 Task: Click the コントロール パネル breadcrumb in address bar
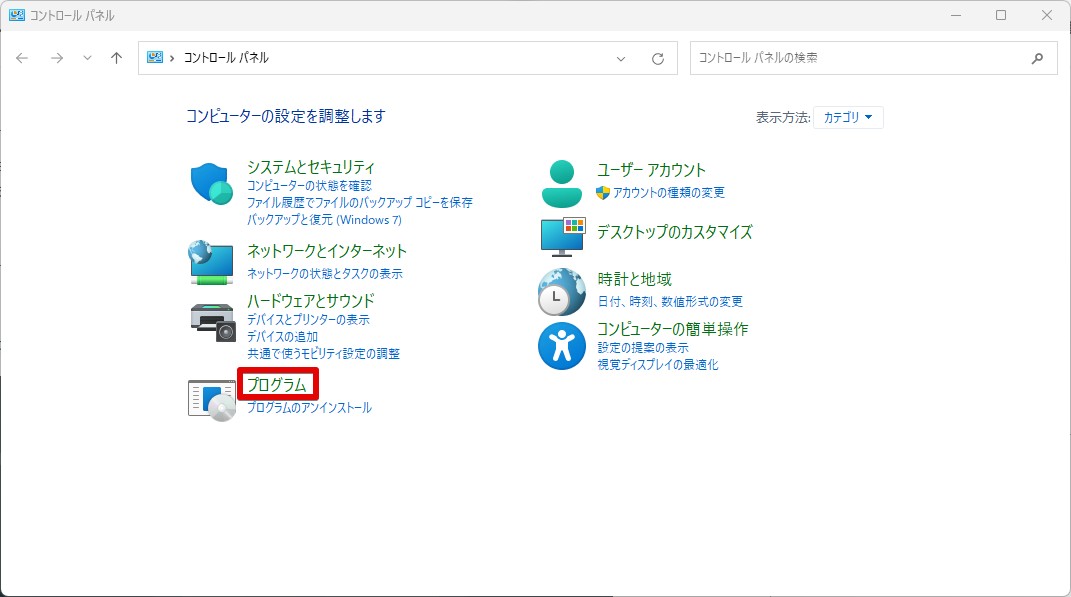[x=226, y=58]
